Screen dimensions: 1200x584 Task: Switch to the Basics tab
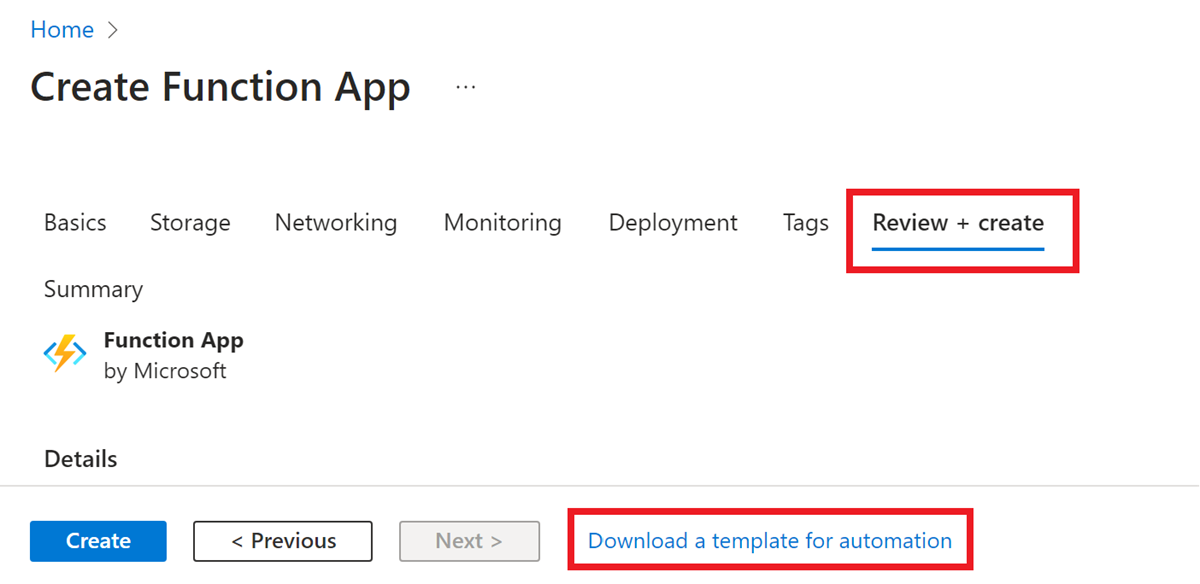click(75, 222)
